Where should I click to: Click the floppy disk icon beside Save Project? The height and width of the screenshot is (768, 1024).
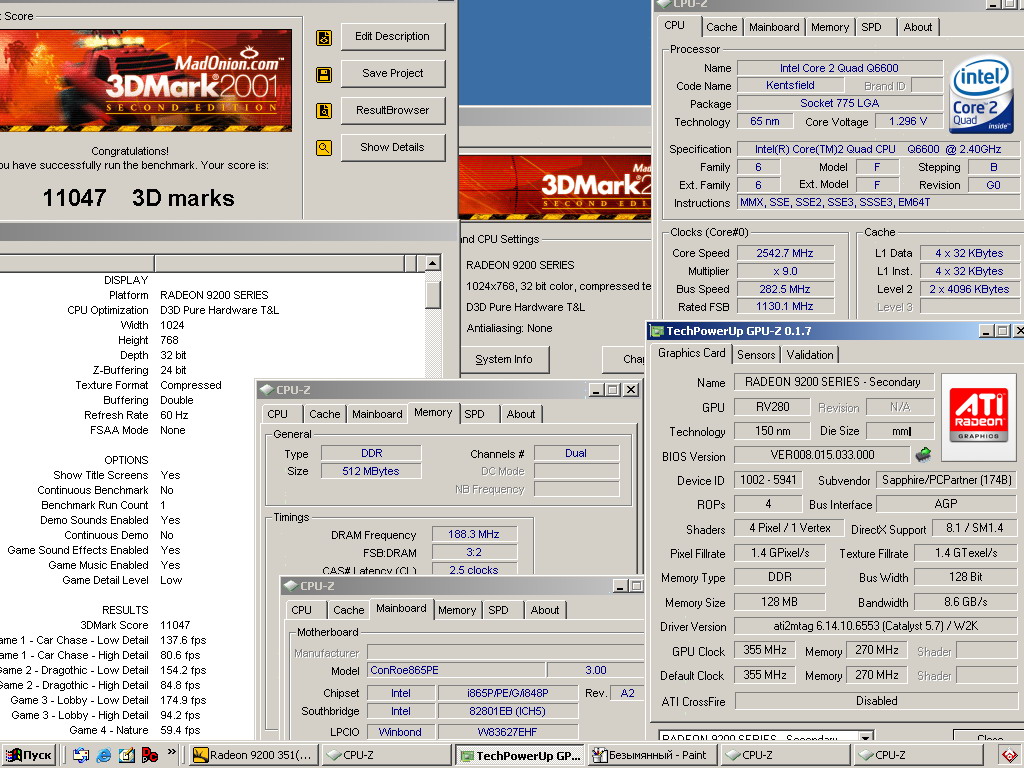pyautogui.click(x=324, y=74)
